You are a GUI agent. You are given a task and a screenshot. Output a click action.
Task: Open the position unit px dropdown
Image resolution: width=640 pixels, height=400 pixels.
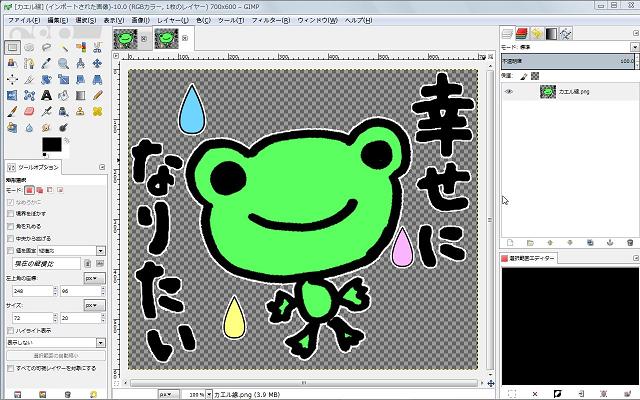95,278
